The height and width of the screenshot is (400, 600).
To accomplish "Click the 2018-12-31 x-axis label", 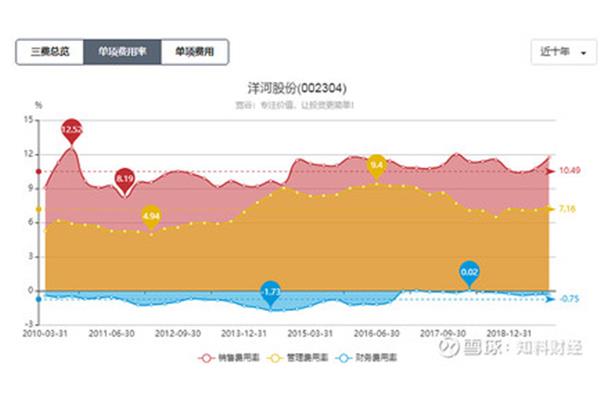I will [x=509, y=334].
